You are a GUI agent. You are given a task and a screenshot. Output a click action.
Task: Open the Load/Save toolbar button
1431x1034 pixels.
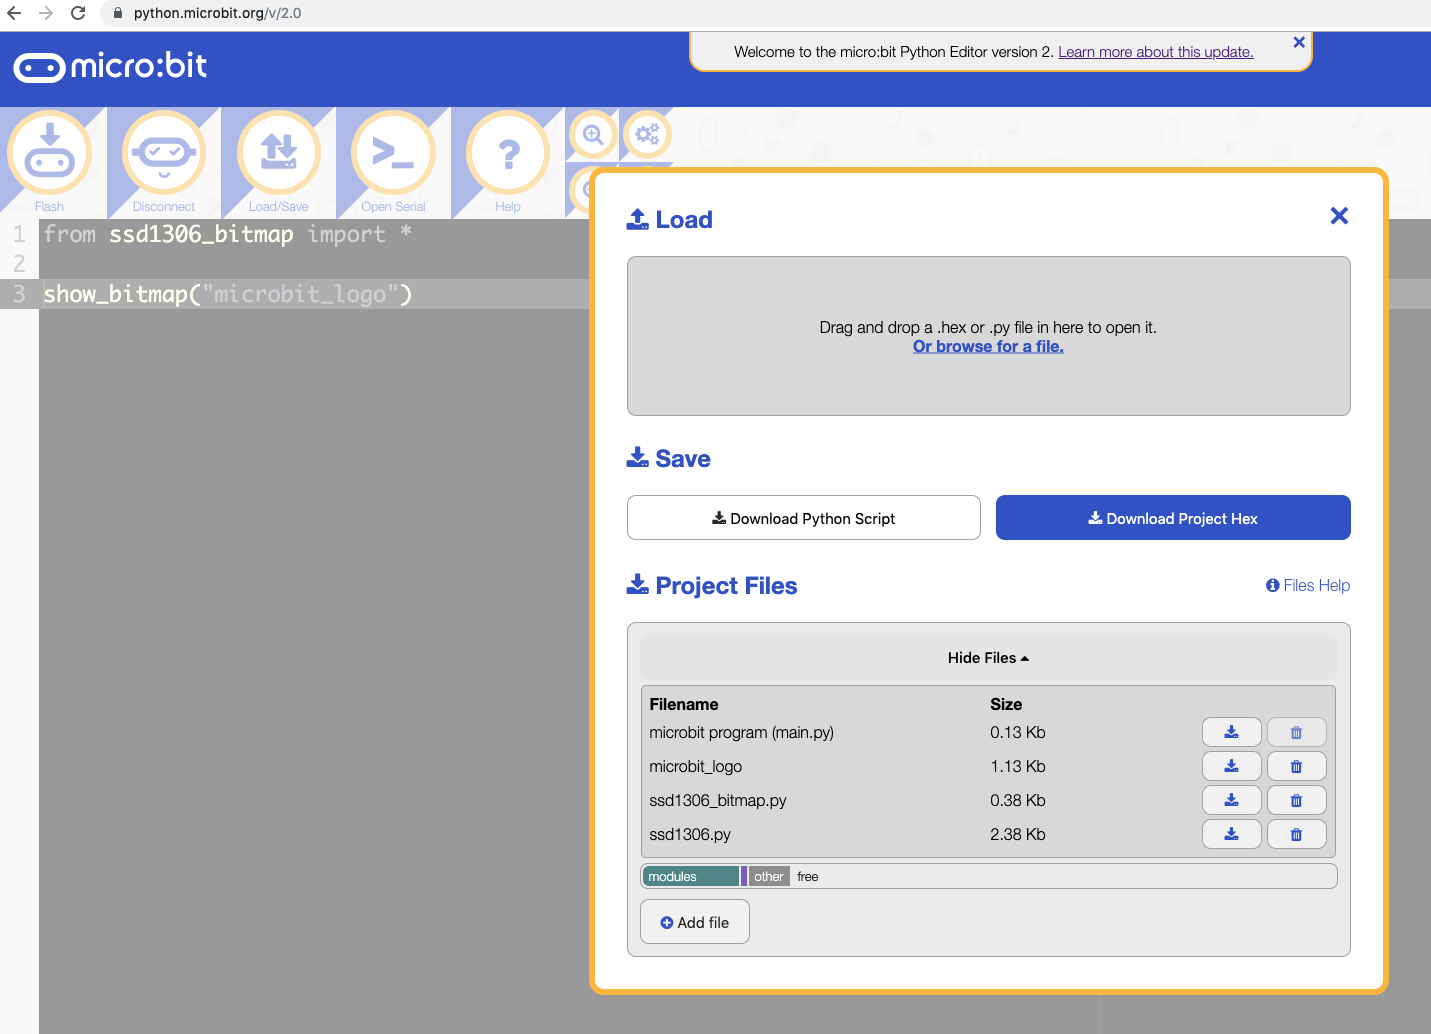pos(279,154)
